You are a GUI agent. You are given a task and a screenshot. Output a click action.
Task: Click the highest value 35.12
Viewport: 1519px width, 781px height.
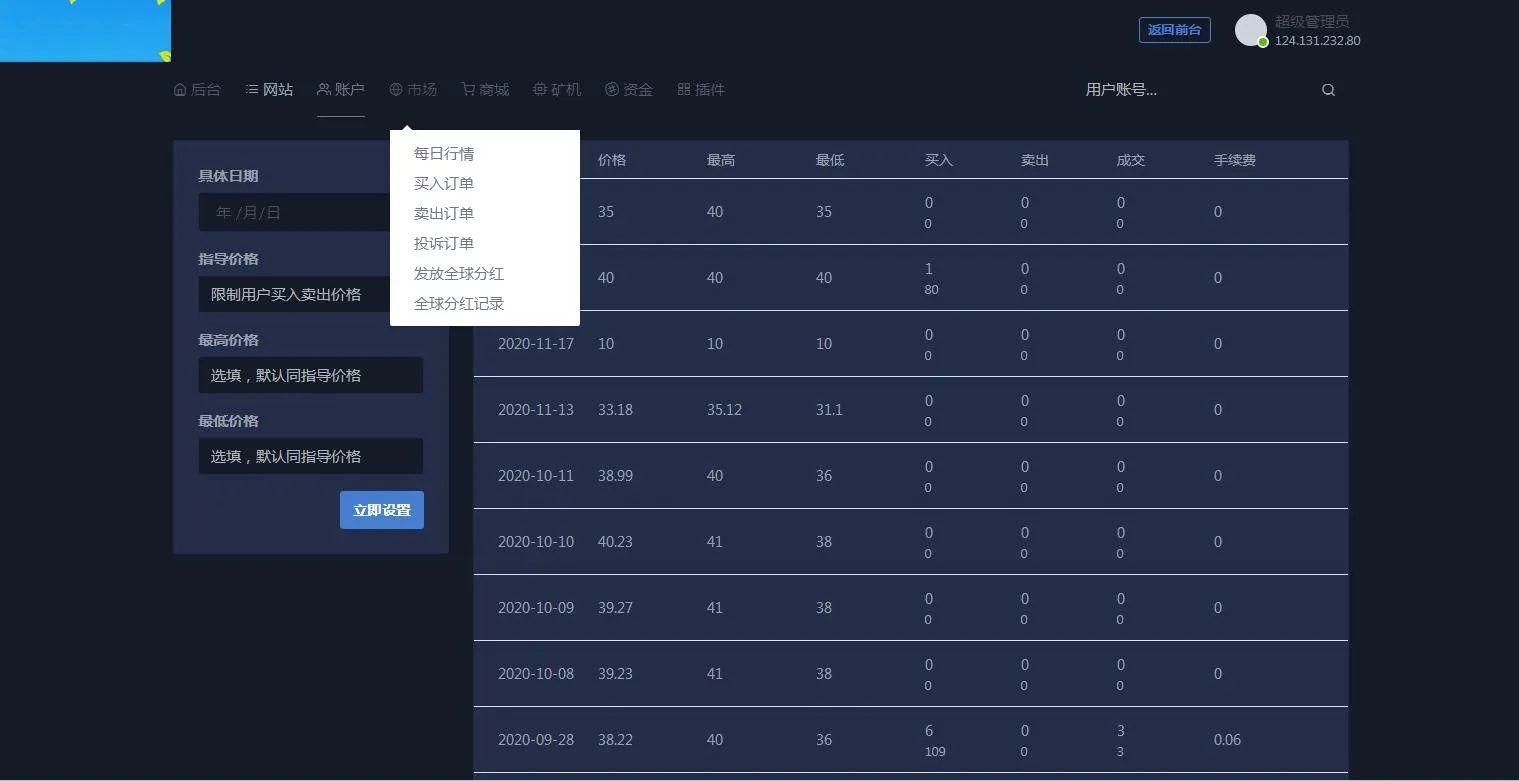point(724,410)
